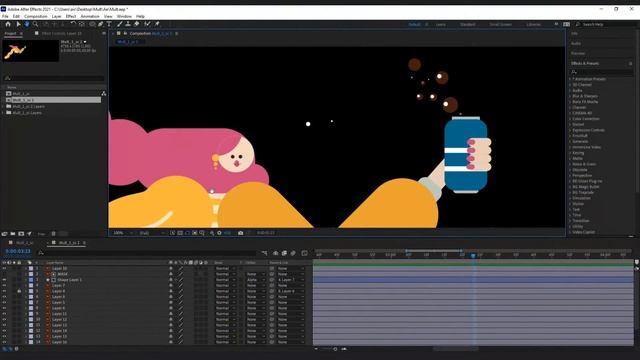Select the Puppet Pin tool

click(157, 24)
